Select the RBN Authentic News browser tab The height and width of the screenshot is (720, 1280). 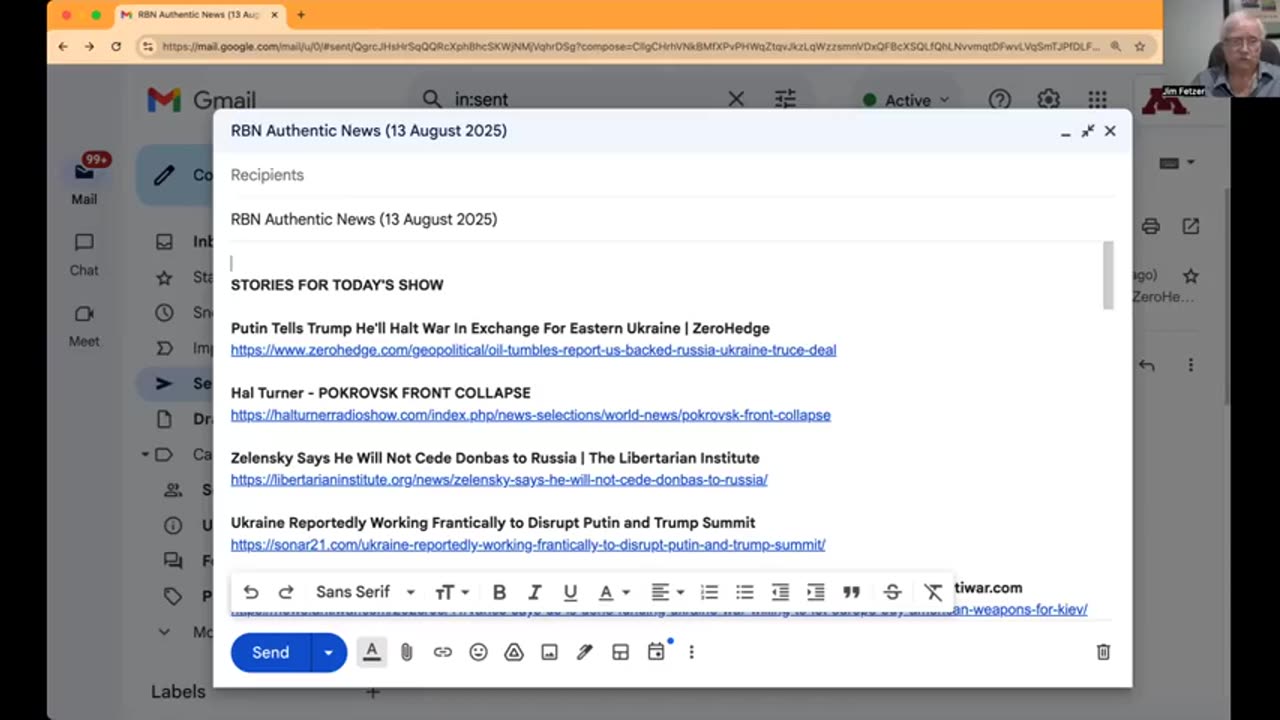coord(198,15)
